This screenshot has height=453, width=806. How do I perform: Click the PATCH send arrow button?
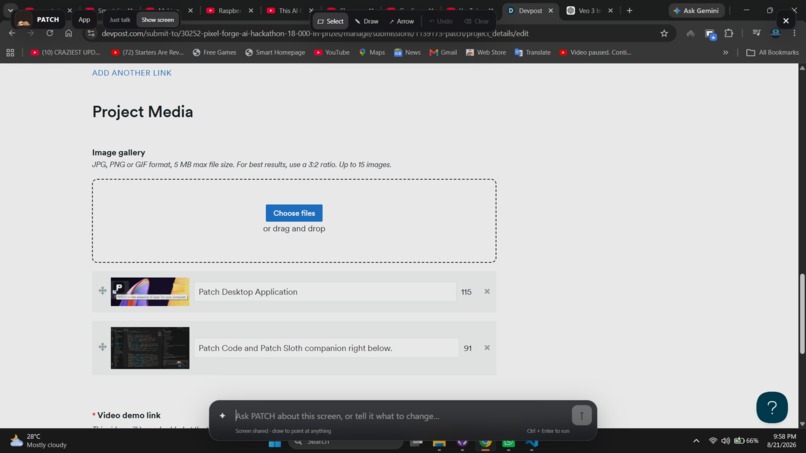click(x=581, y=415)
